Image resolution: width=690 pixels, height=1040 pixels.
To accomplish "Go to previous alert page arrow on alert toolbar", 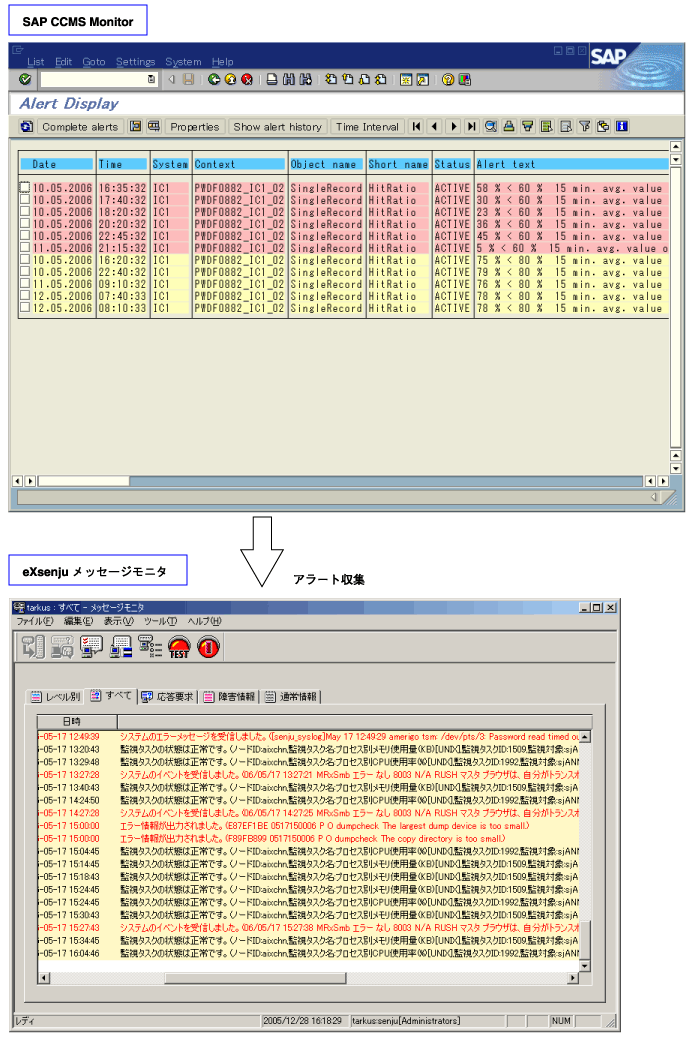I will tap(435, 126).
